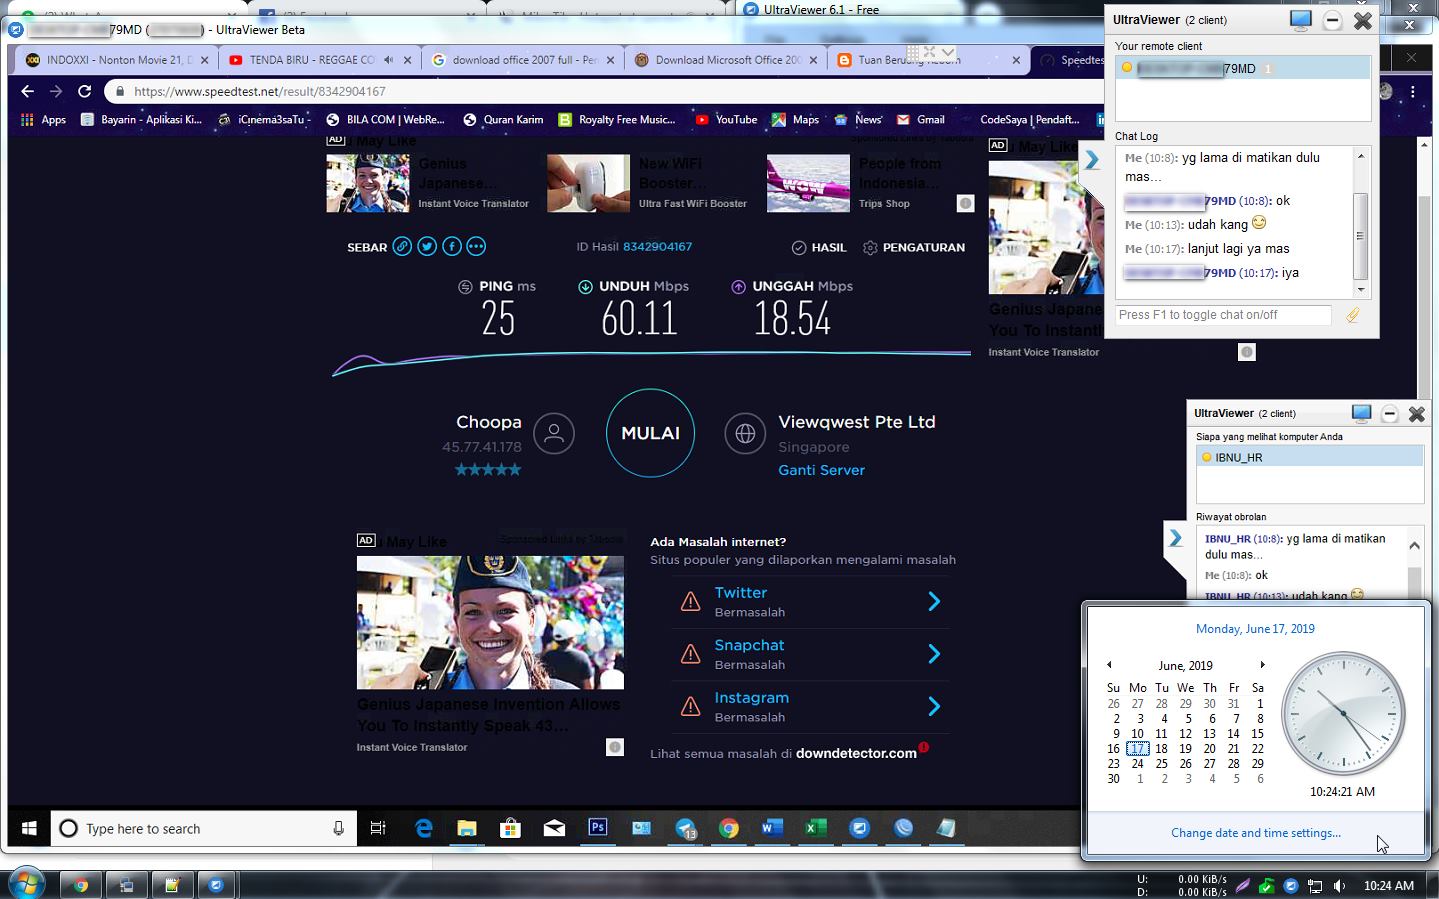Click the system tray volume icon
The image size is (1439, 899).
click(x=1339, y=885)
